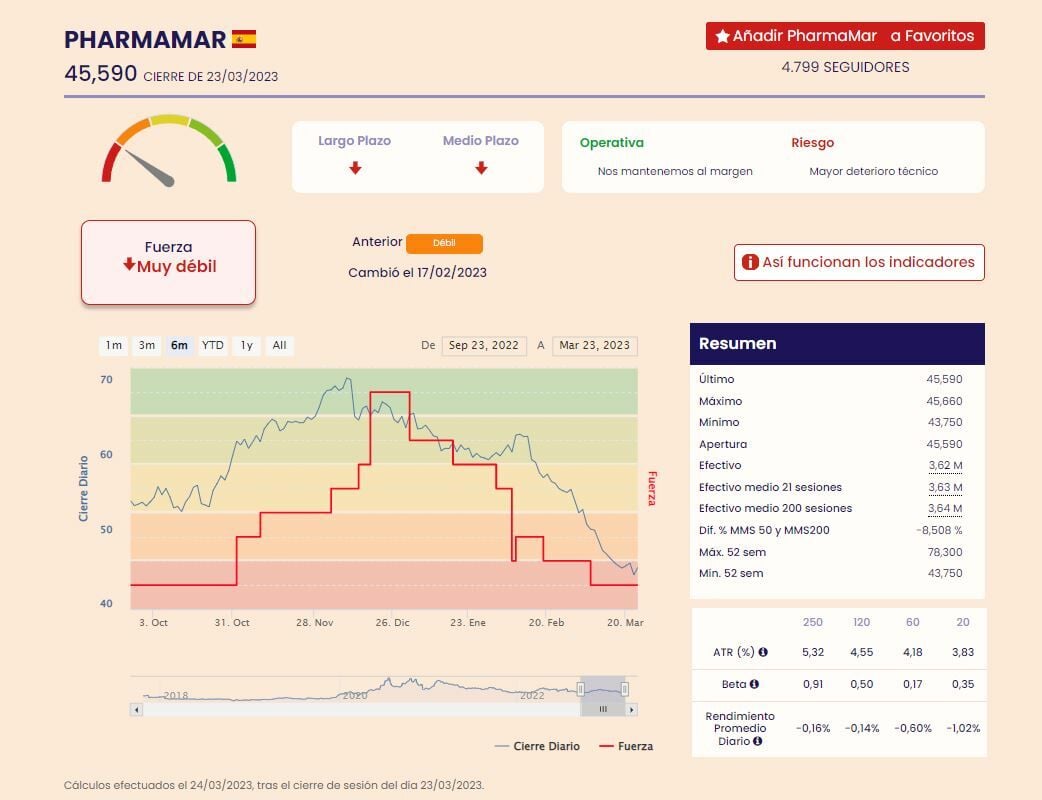Click the red arrow under Medio Plazo
Screen dimensions: 1042x800
[x=481, y=168]
